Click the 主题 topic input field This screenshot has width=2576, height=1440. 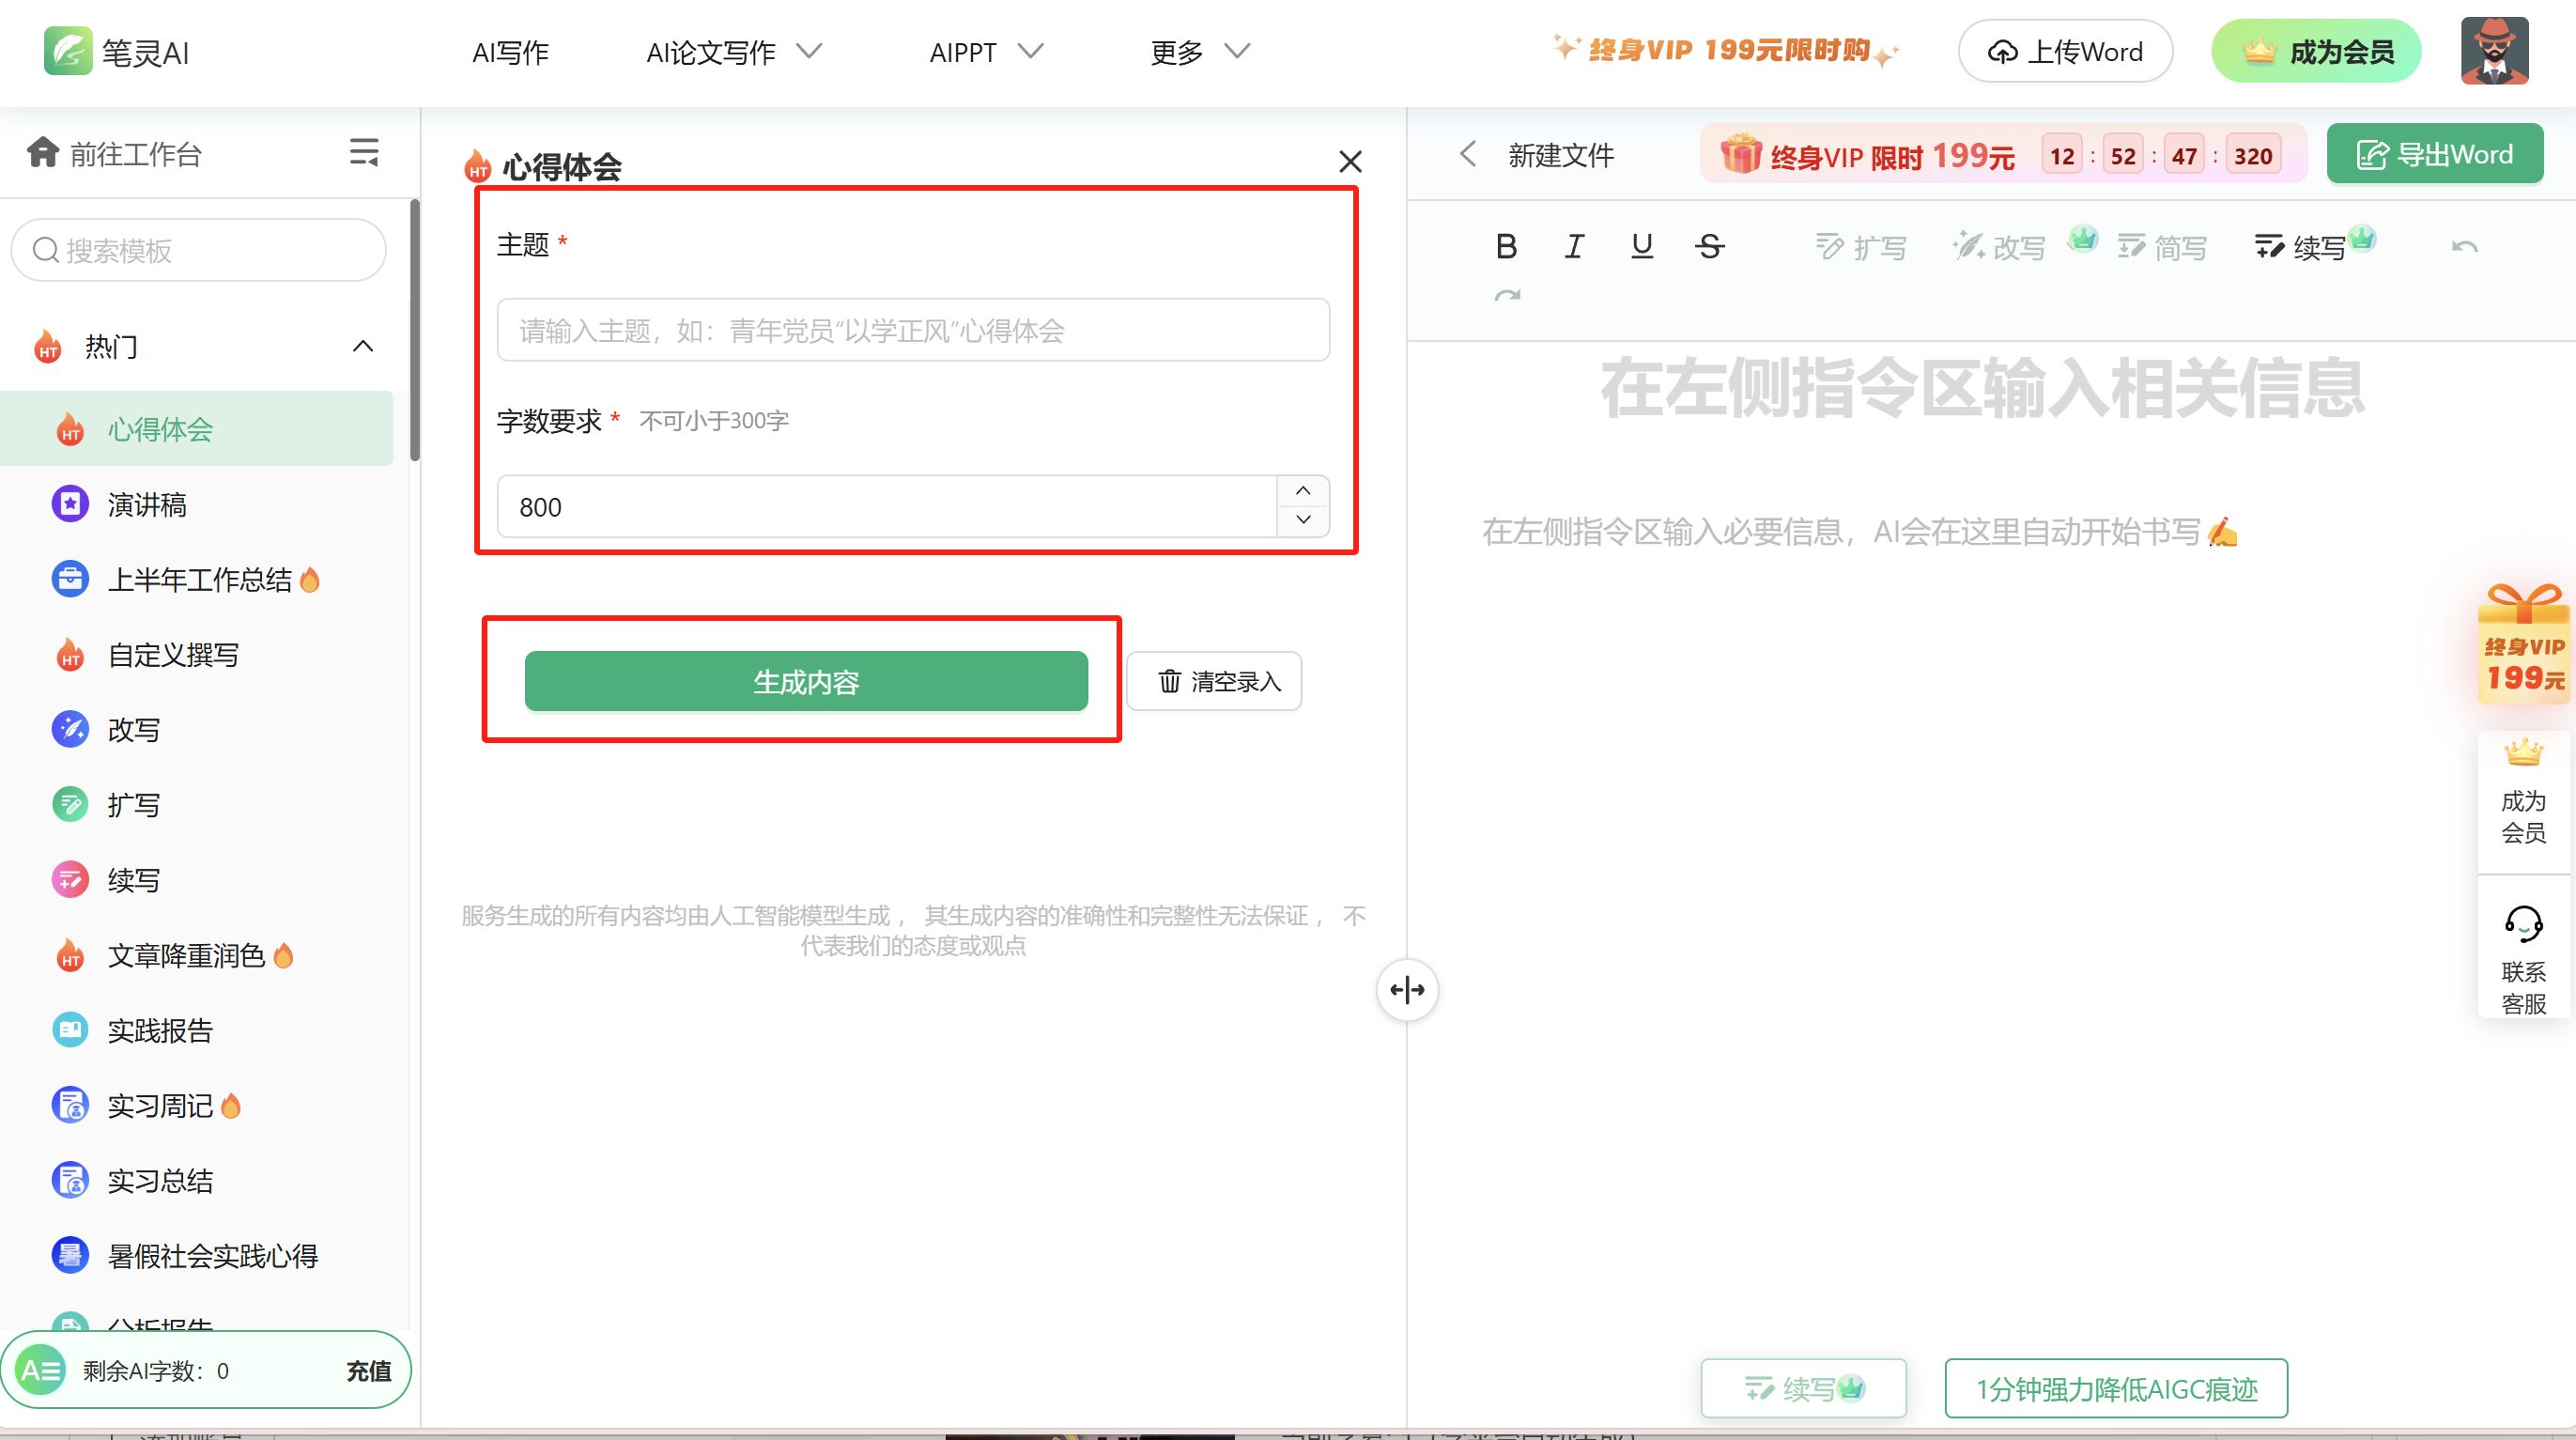[912, 331]
